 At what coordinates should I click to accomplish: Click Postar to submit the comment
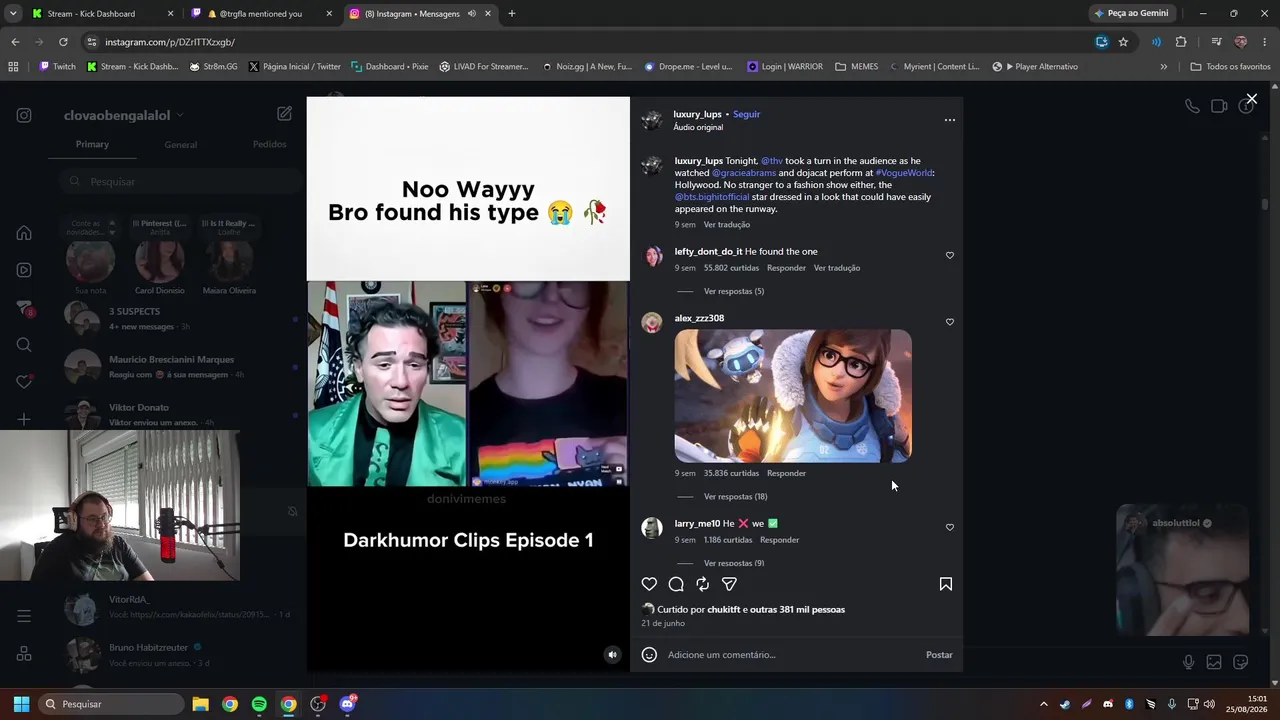point(939,655)
